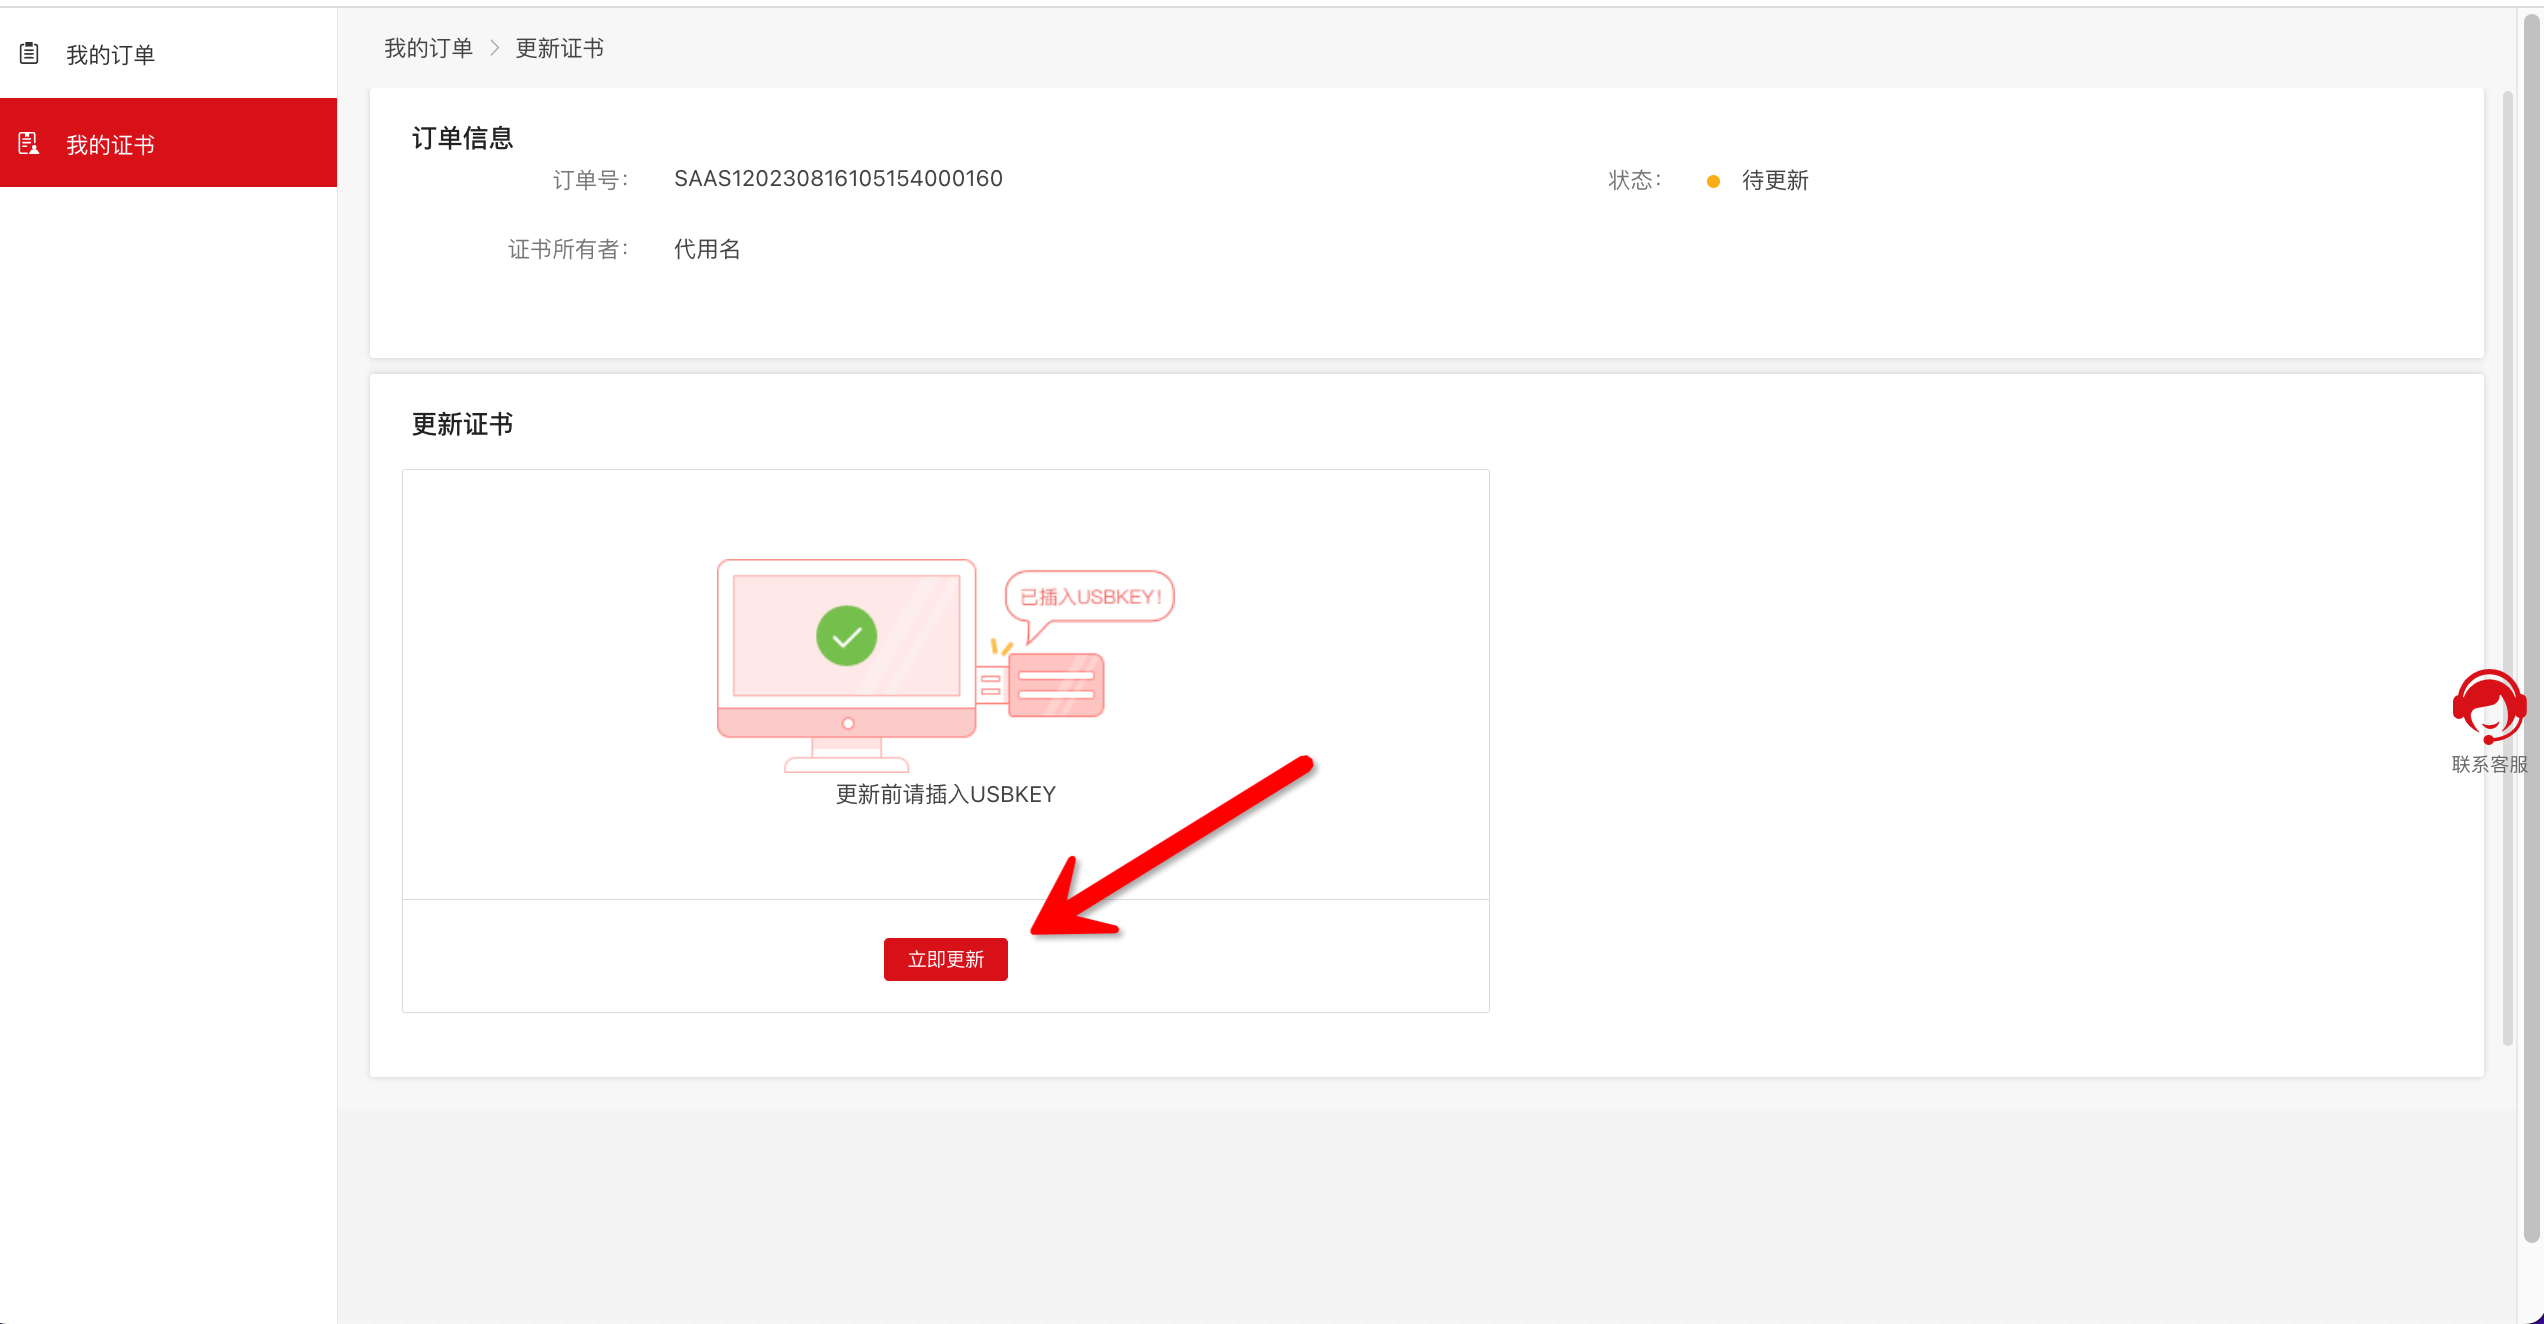Viewport: 2544px width, 1324px height.
Task: Go to 我的订单 via breadcrumb link
Action: click(x=428, y=48)
